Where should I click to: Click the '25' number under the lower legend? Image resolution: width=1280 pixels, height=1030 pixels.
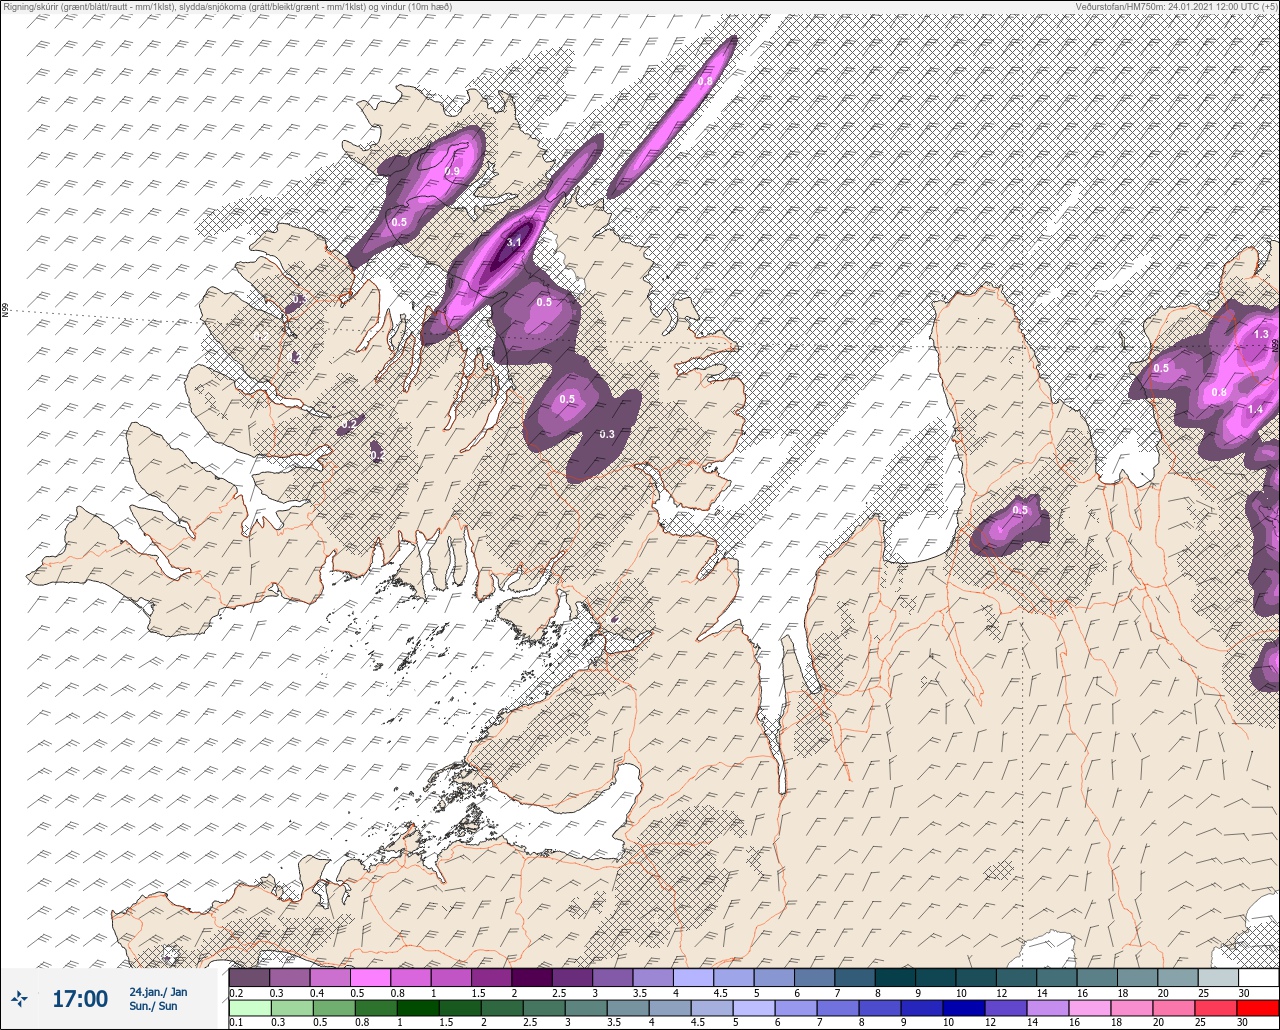point(1203,1022)
